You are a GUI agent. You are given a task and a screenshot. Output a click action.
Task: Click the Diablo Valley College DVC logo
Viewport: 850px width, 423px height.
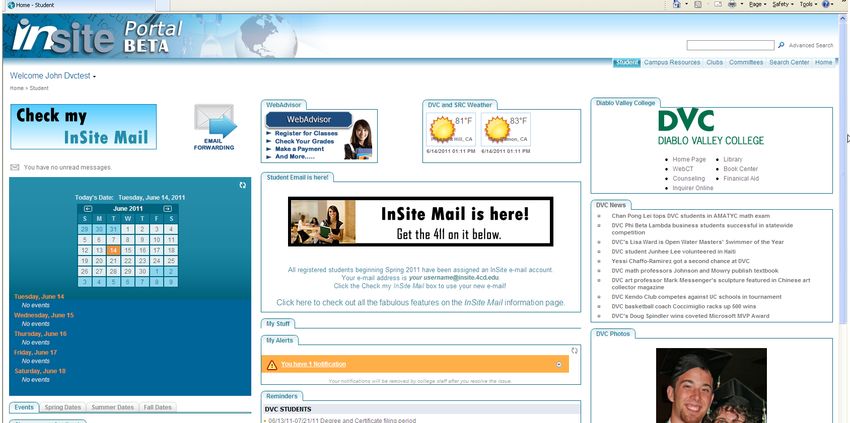(x=711, y=127)
